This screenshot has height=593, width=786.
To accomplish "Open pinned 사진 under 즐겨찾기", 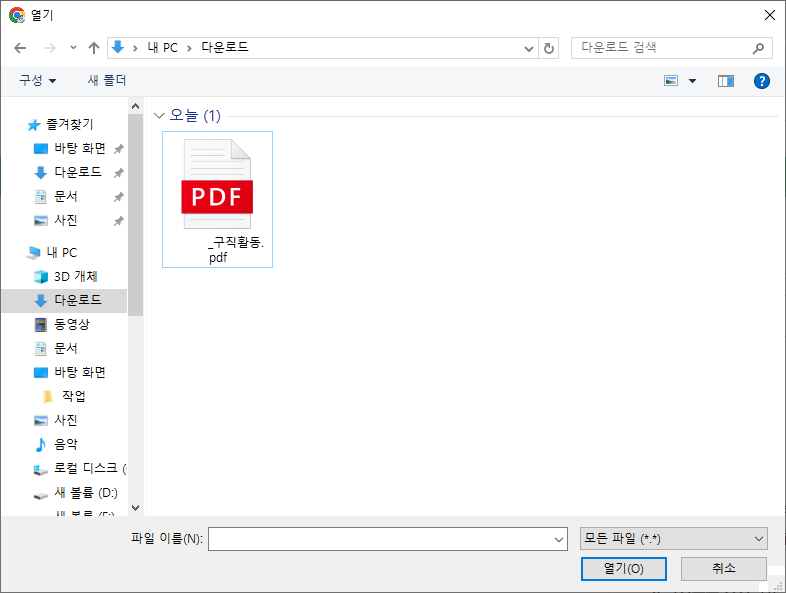I will (66, 220).
